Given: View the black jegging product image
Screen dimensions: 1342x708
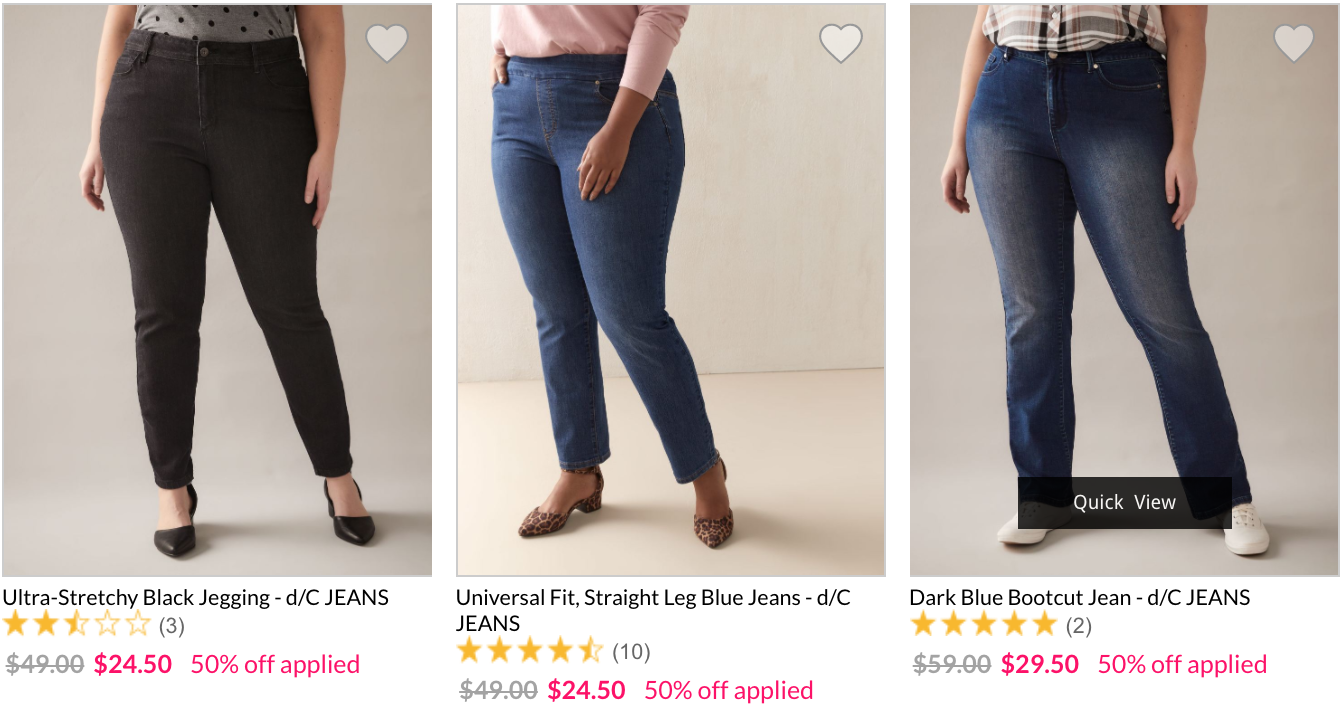Looking at the screenshot, I should coord(217,290).
